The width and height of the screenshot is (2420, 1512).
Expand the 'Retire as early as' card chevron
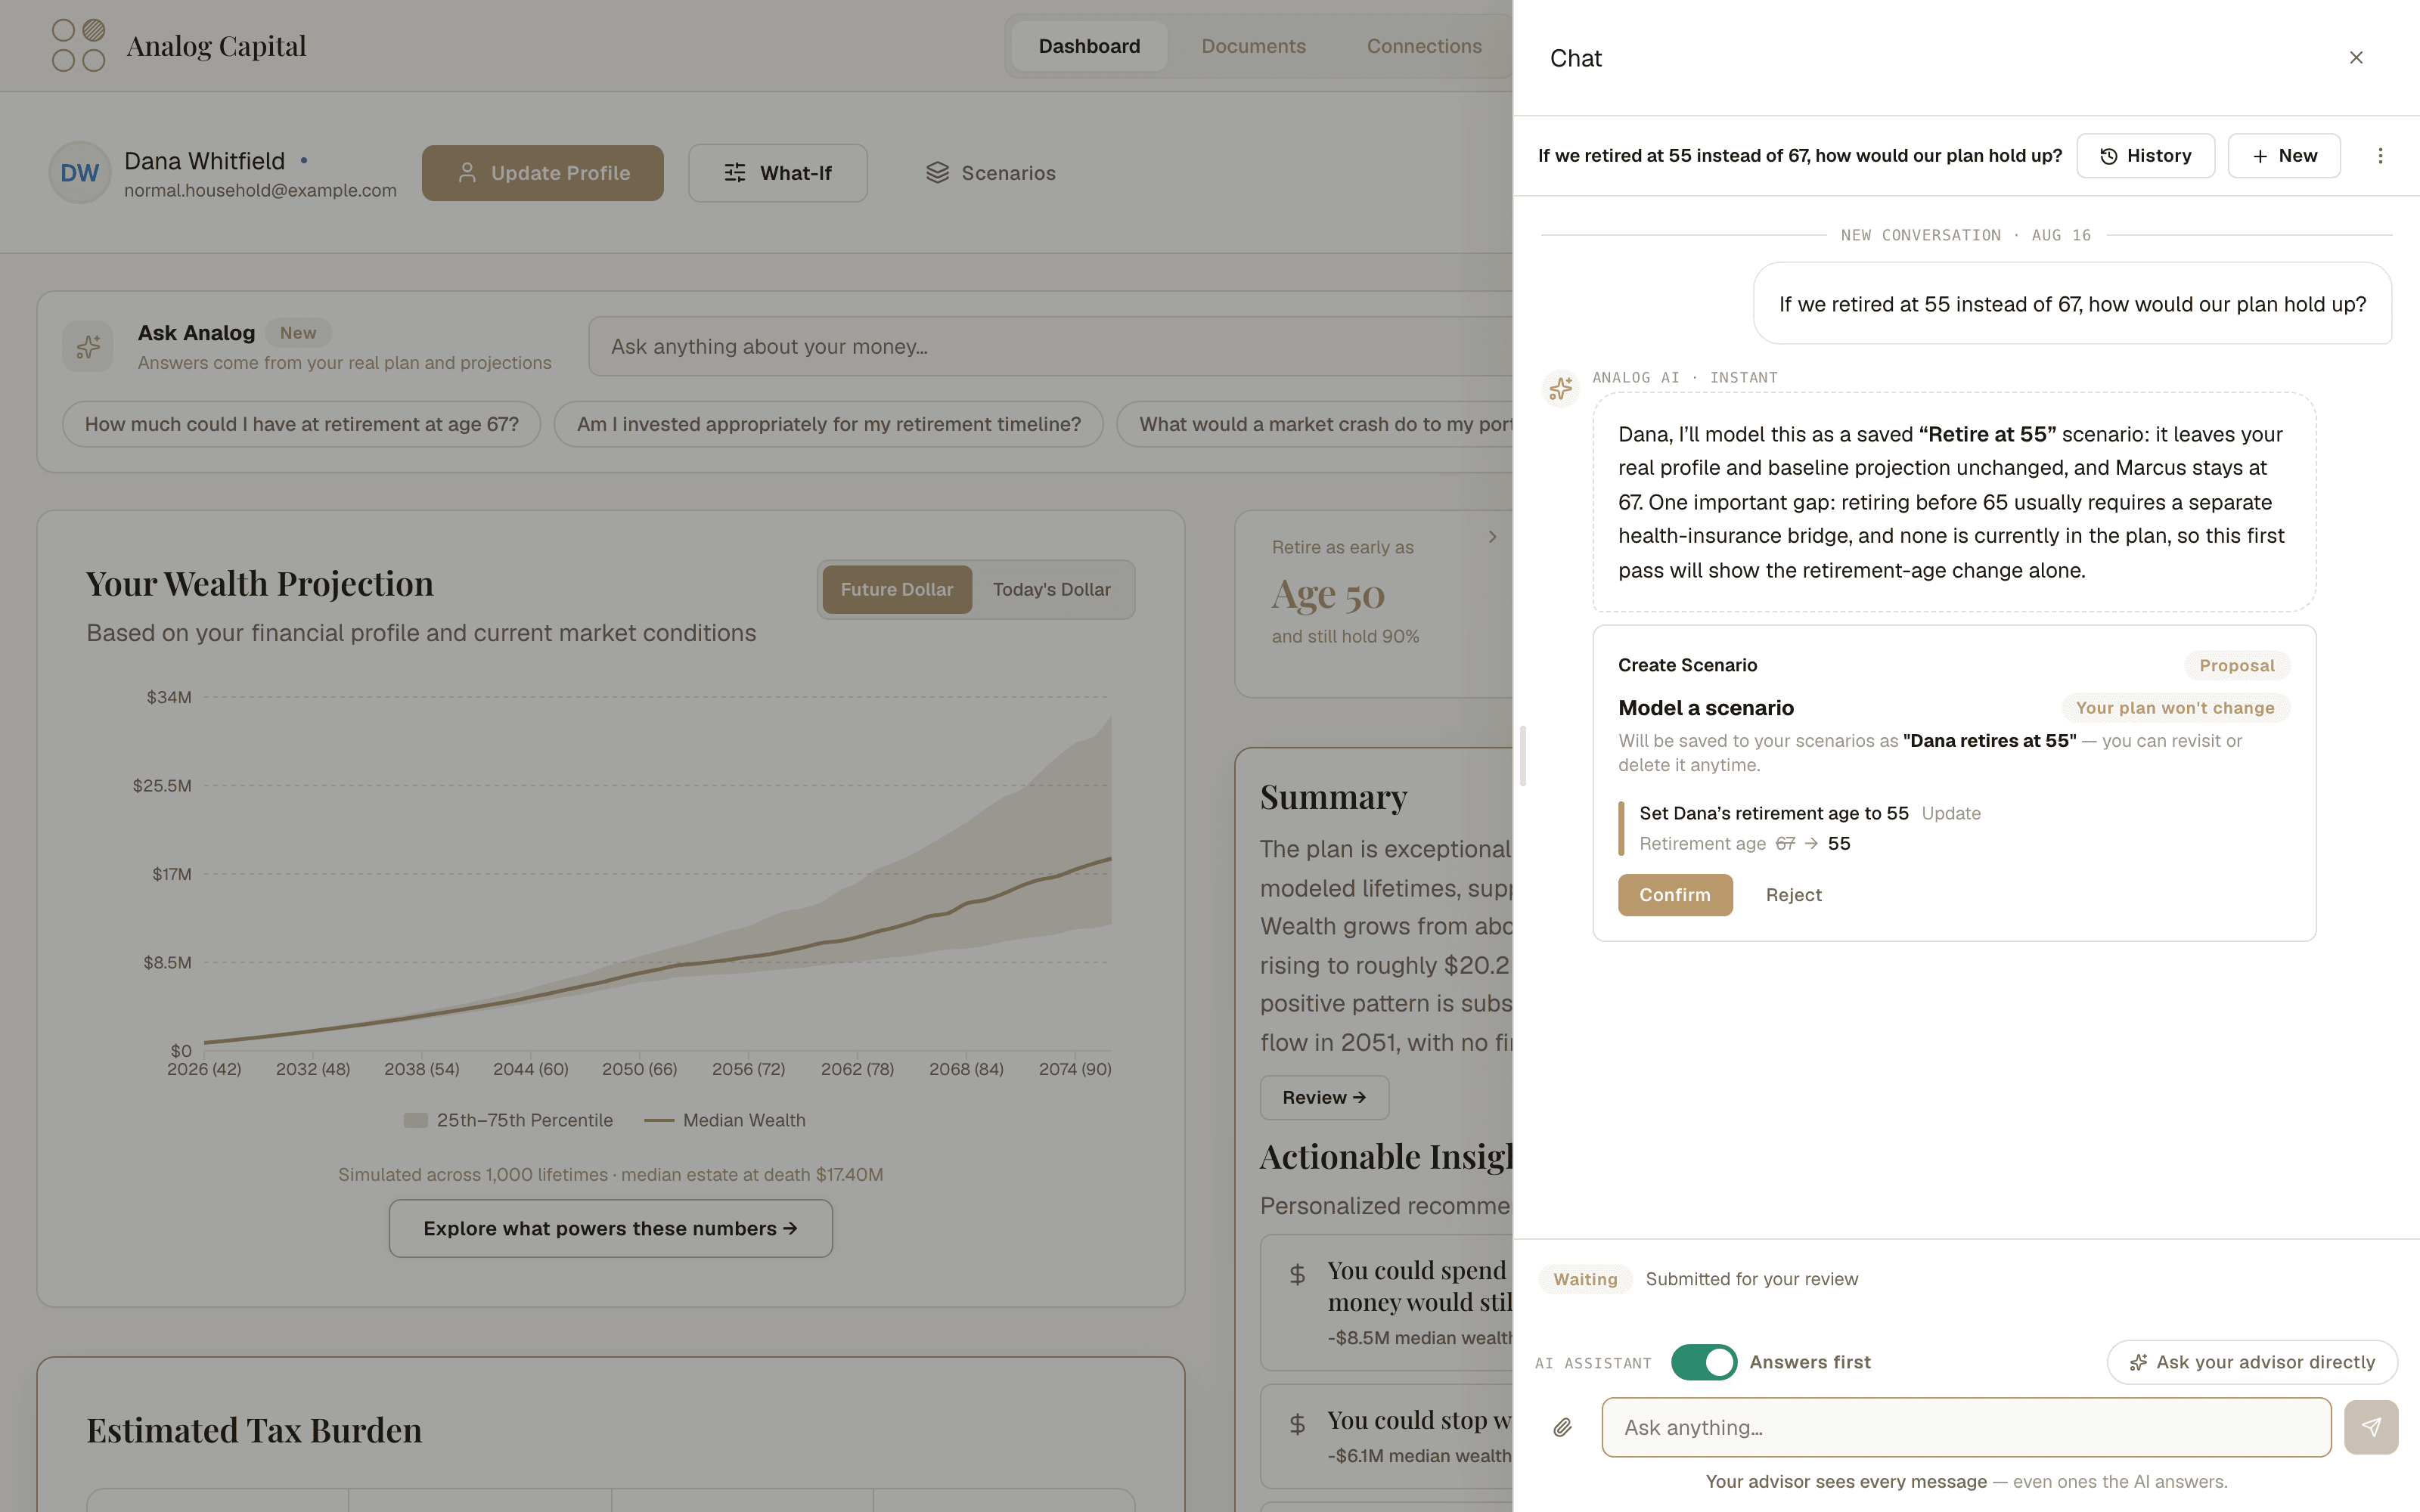click(1492, 537)
